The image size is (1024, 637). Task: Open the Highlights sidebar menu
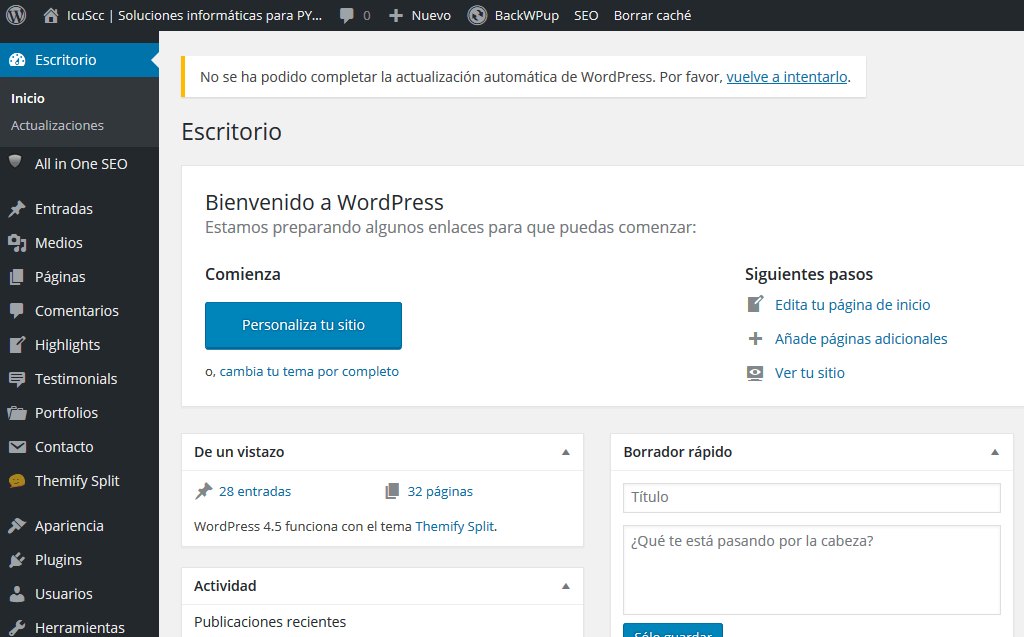pyautogui.click(x=80, y=345)
